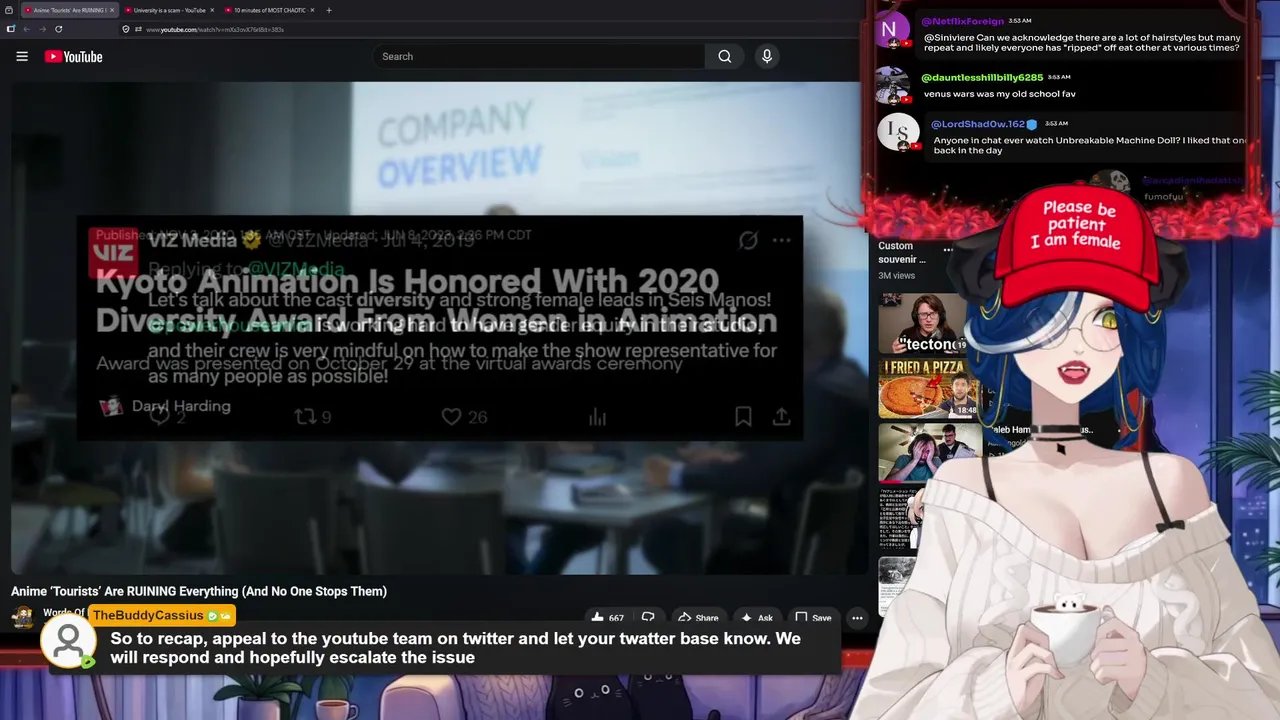This screenshot has width=1280, height=720.
Task: Click the share upload icon in VIZ tweet
Action: pyautogui.click(x=781, y=416)
